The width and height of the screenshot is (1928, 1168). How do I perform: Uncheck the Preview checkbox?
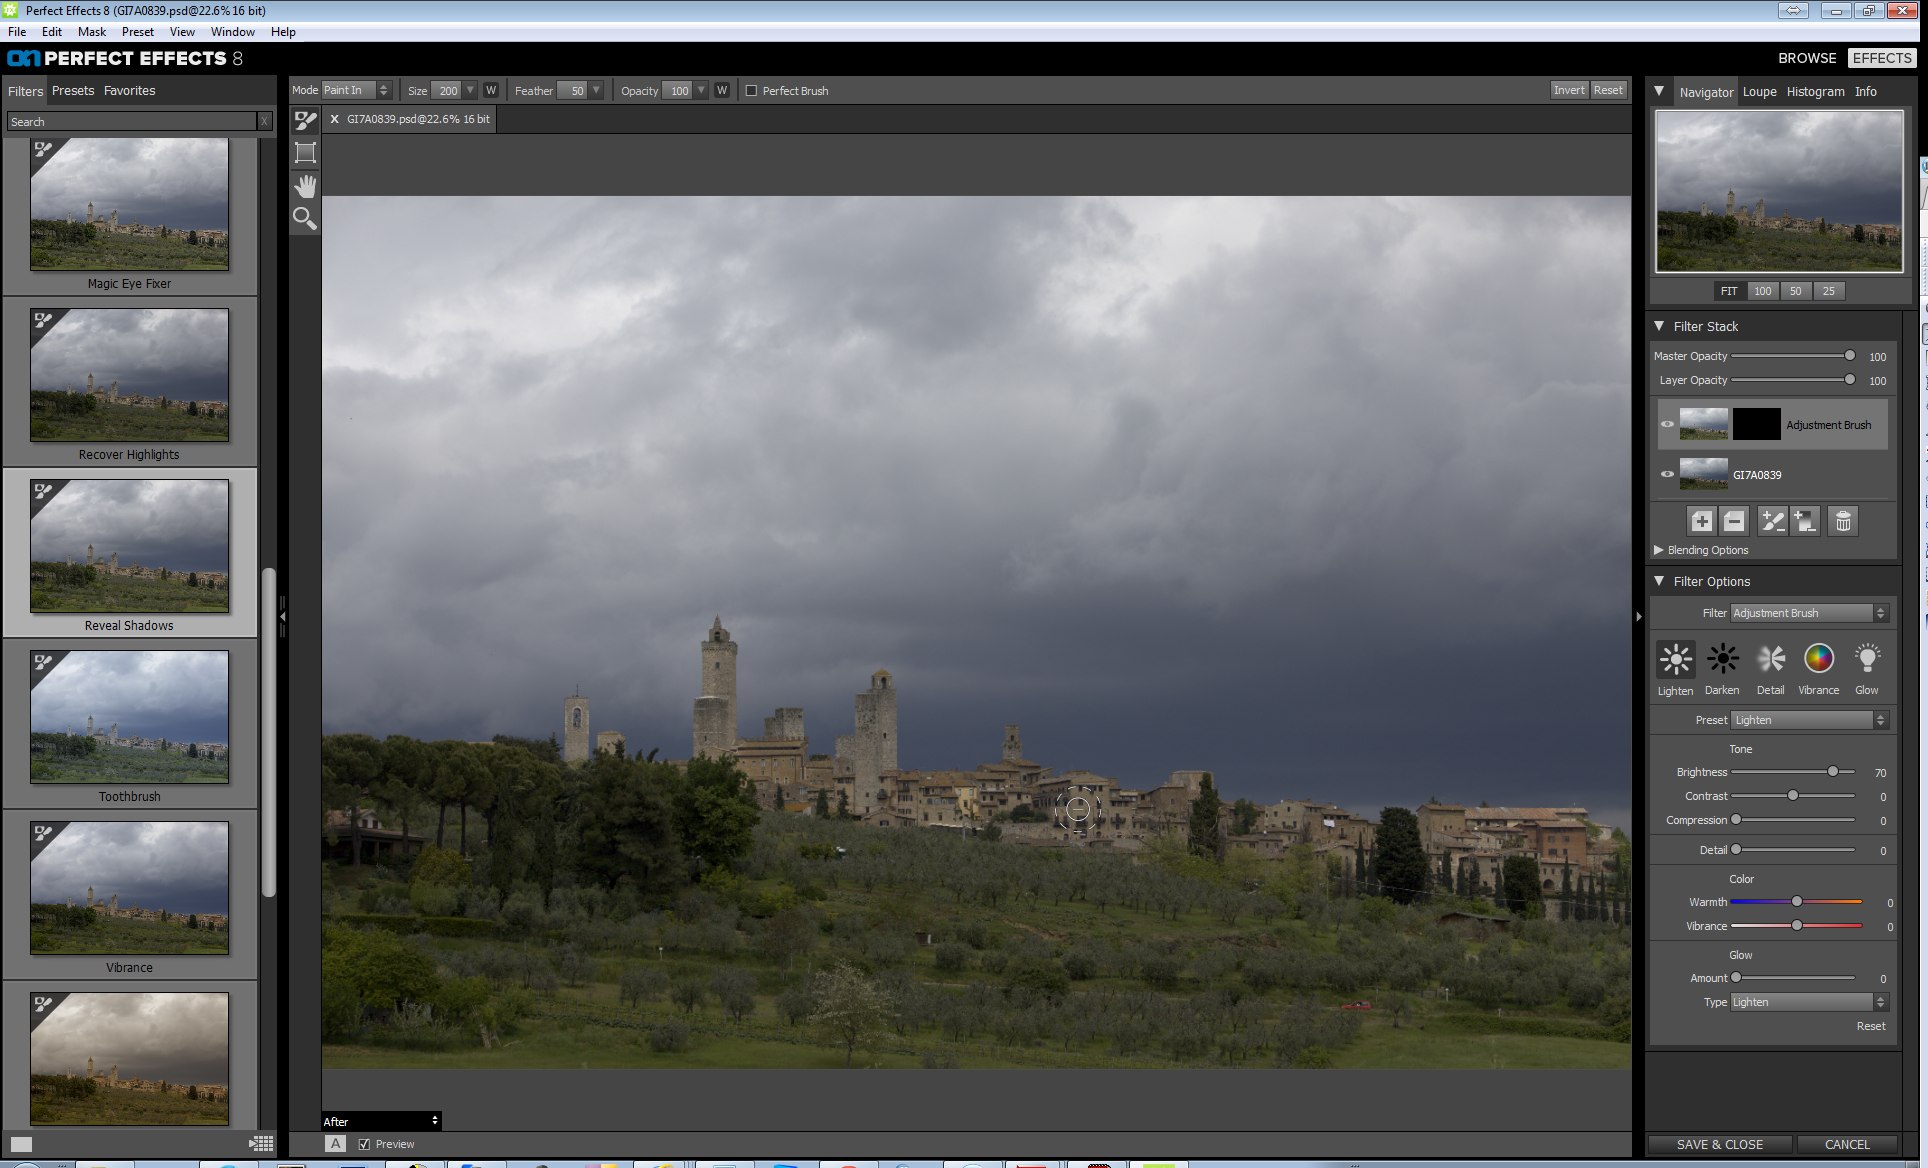364,1144
